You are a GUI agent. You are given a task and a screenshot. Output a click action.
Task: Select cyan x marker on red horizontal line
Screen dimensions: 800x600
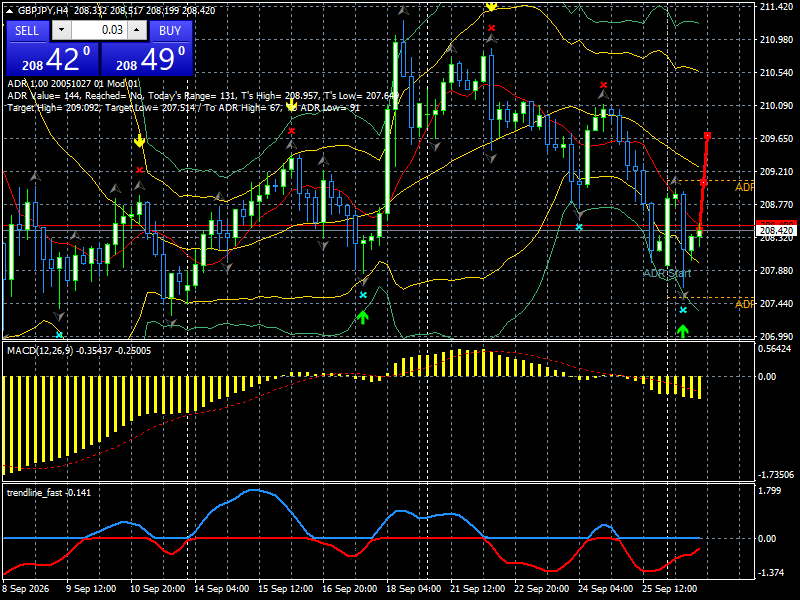click(x=579, y=227)
